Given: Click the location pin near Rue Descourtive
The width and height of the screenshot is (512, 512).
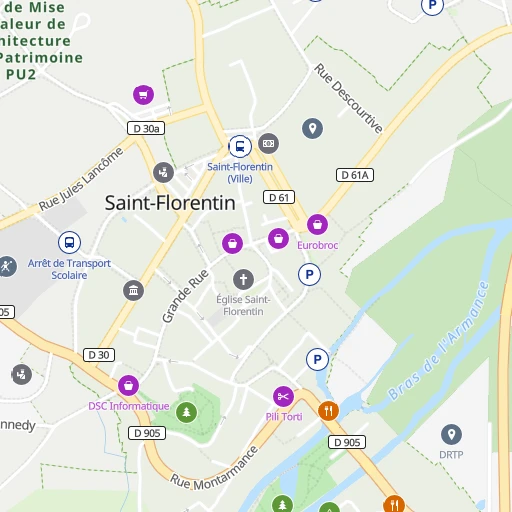Looking at the screenshot, I should tap(312, 128).
